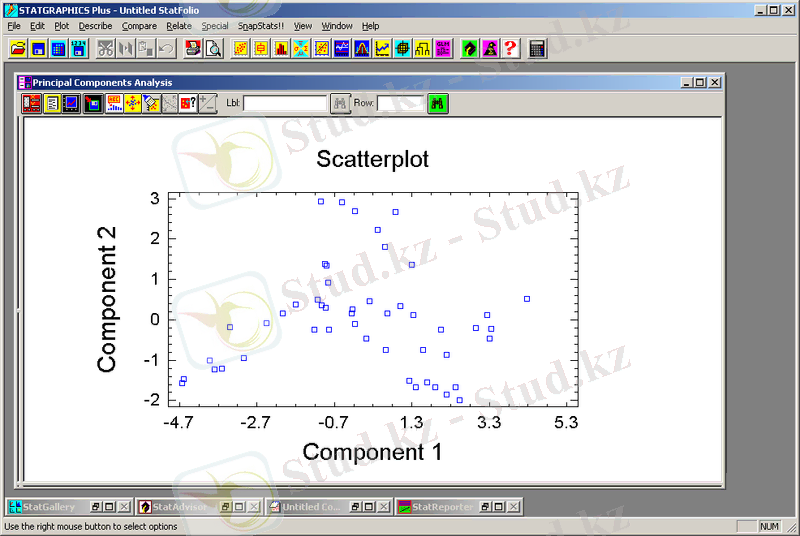Click the green binoculars locate-row icon
Screen dimensions: 800x536
pos(437,103)
